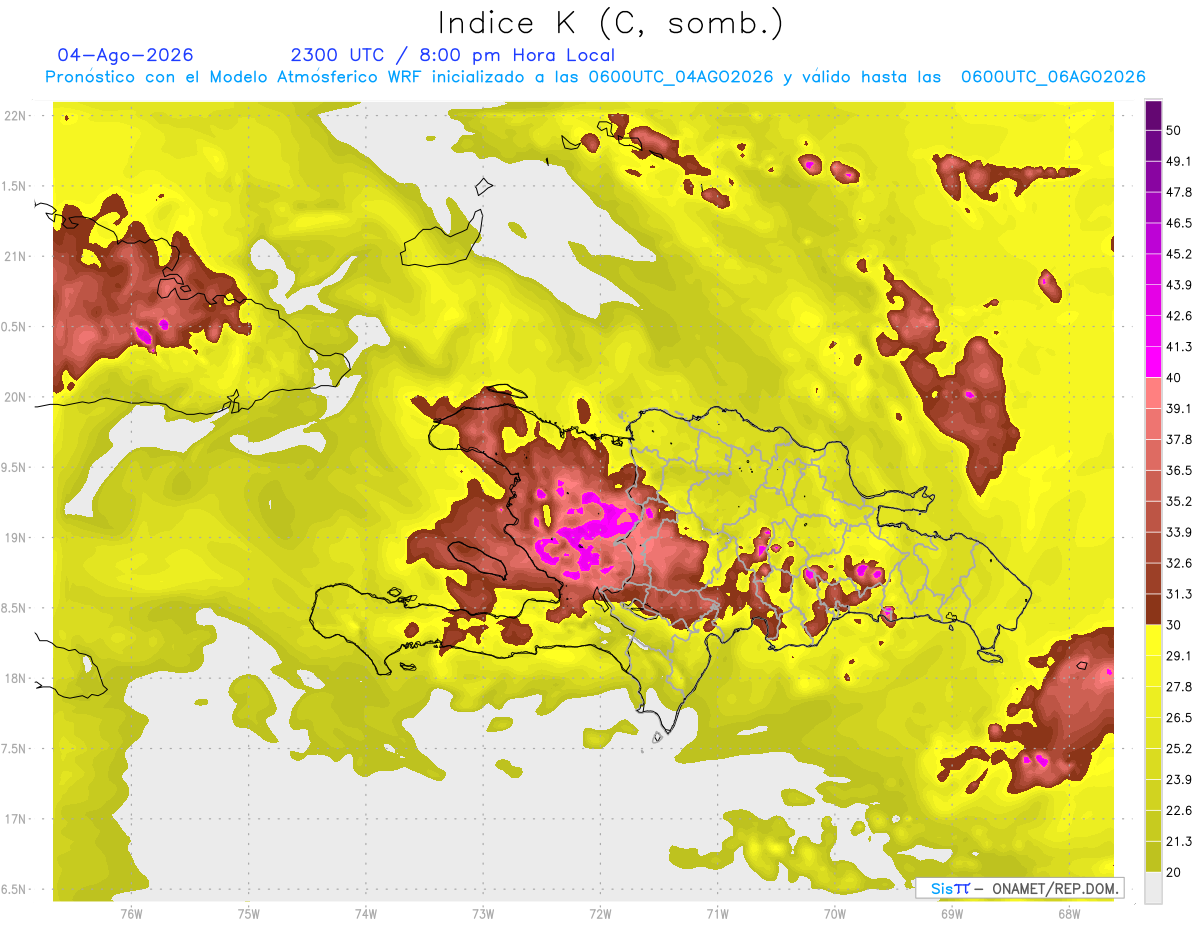1200x927 pixels.
Task: Click the '22N' latitude label
Action: (x=16, y=115)
